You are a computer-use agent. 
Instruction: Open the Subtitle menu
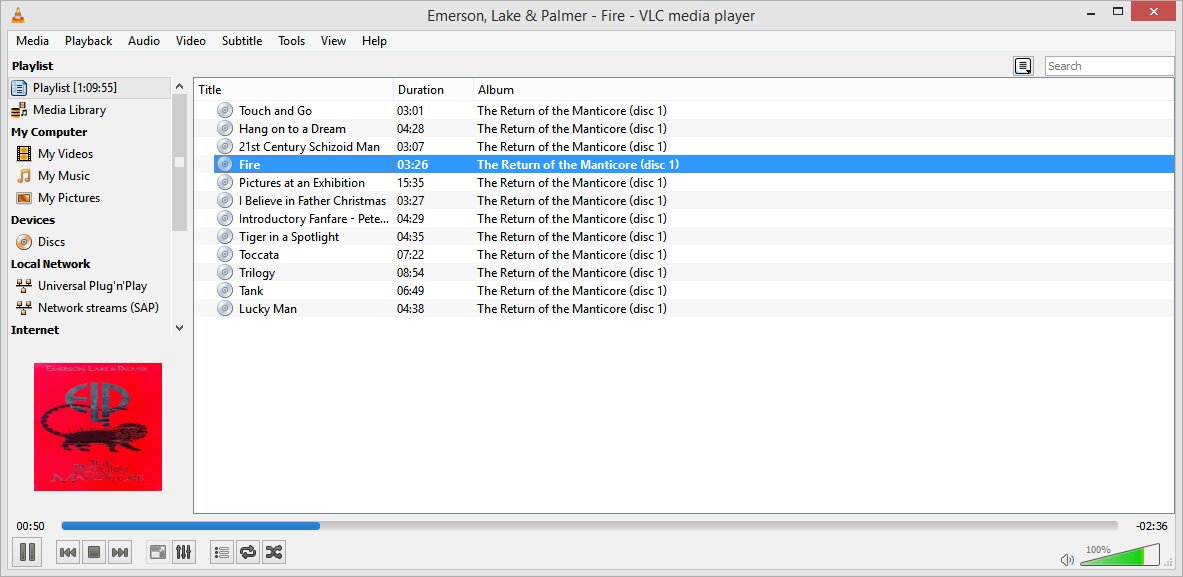[x=242, y=41]
